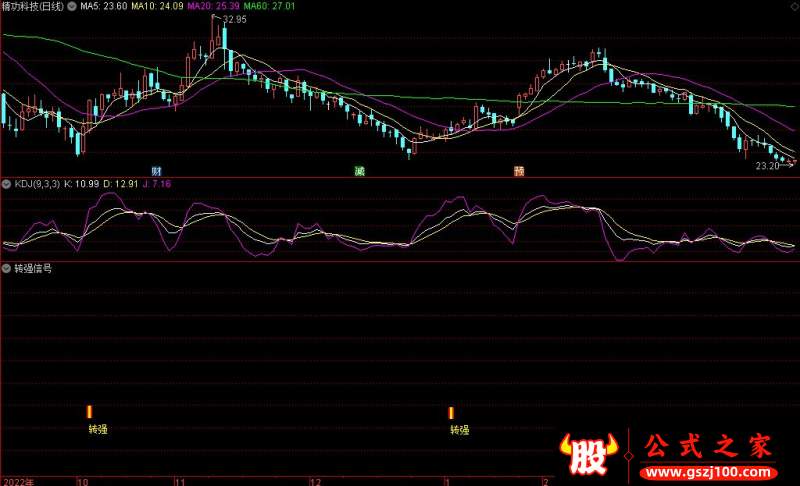Click the 转强信号 indicator name

(34, 269)
